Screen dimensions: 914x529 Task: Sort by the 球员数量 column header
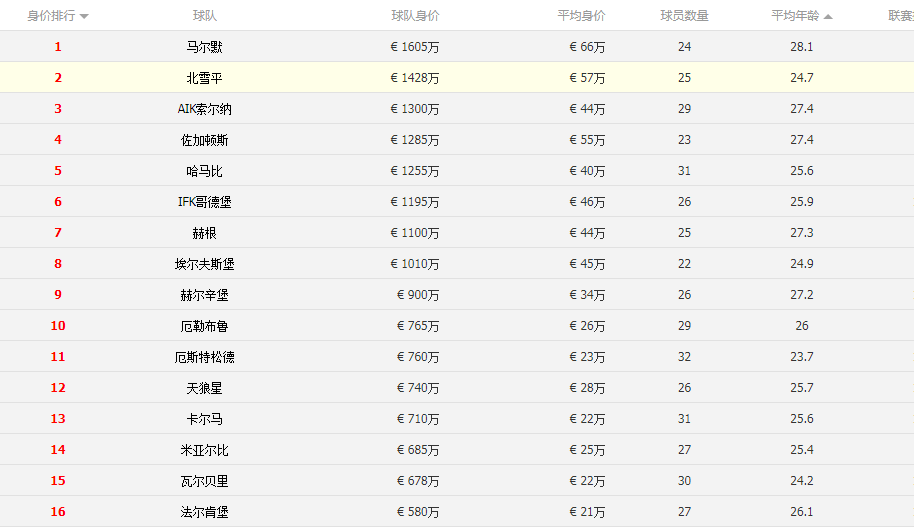pyautogui.click(x=684, y=16)
